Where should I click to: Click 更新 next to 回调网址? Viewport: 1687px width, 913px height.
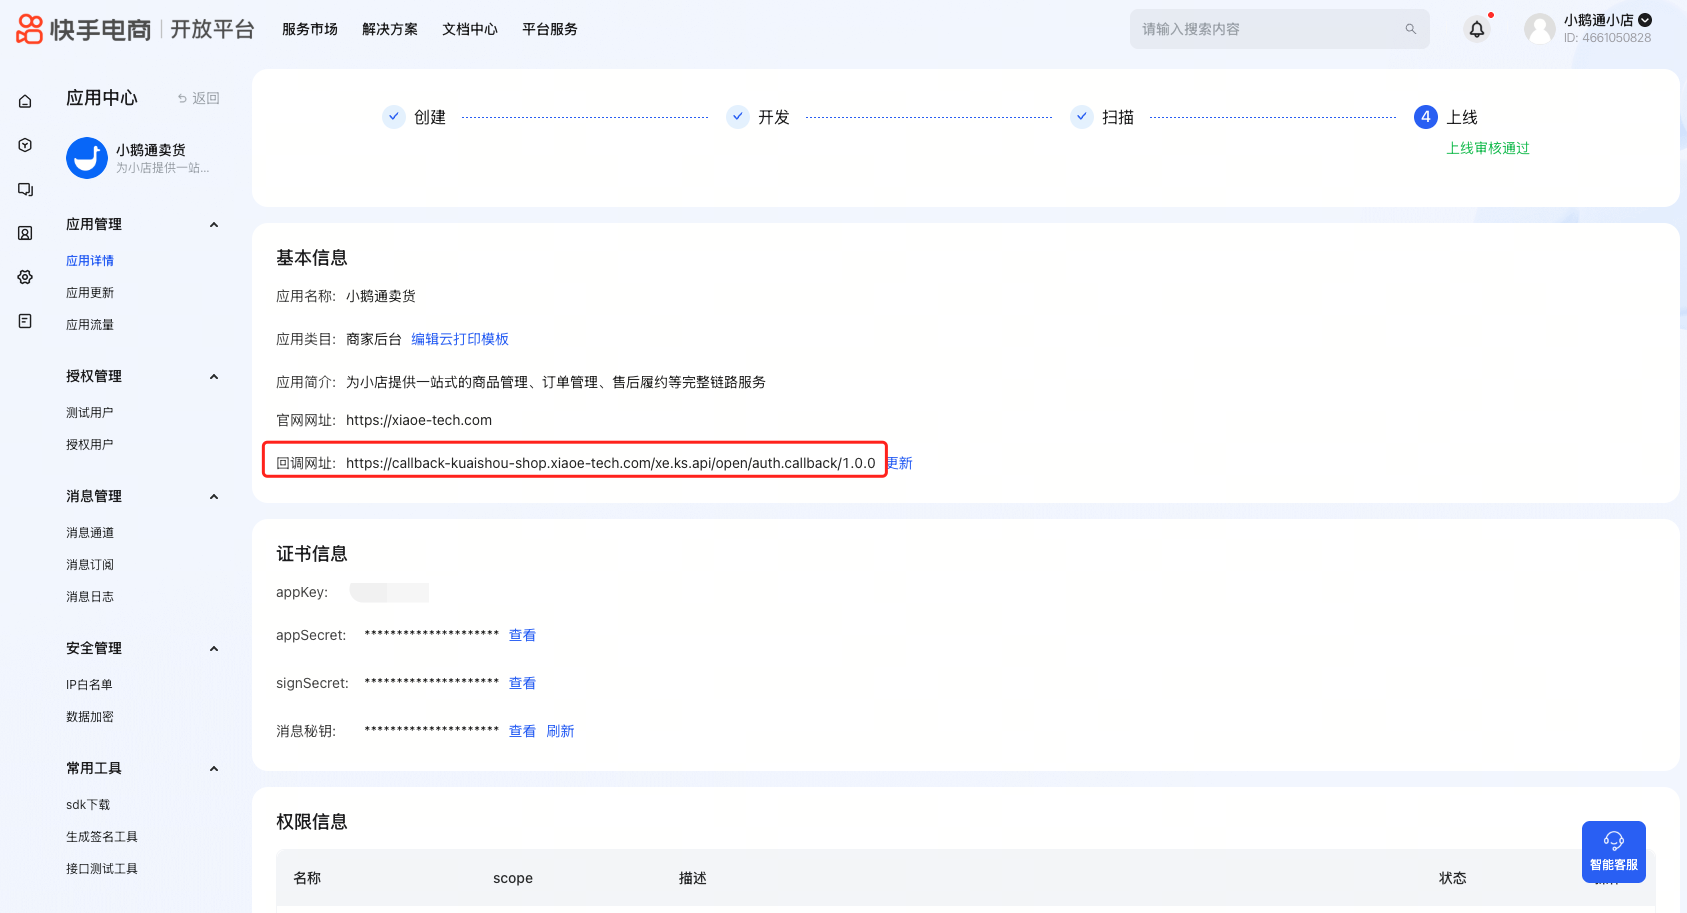coord(900,463)
